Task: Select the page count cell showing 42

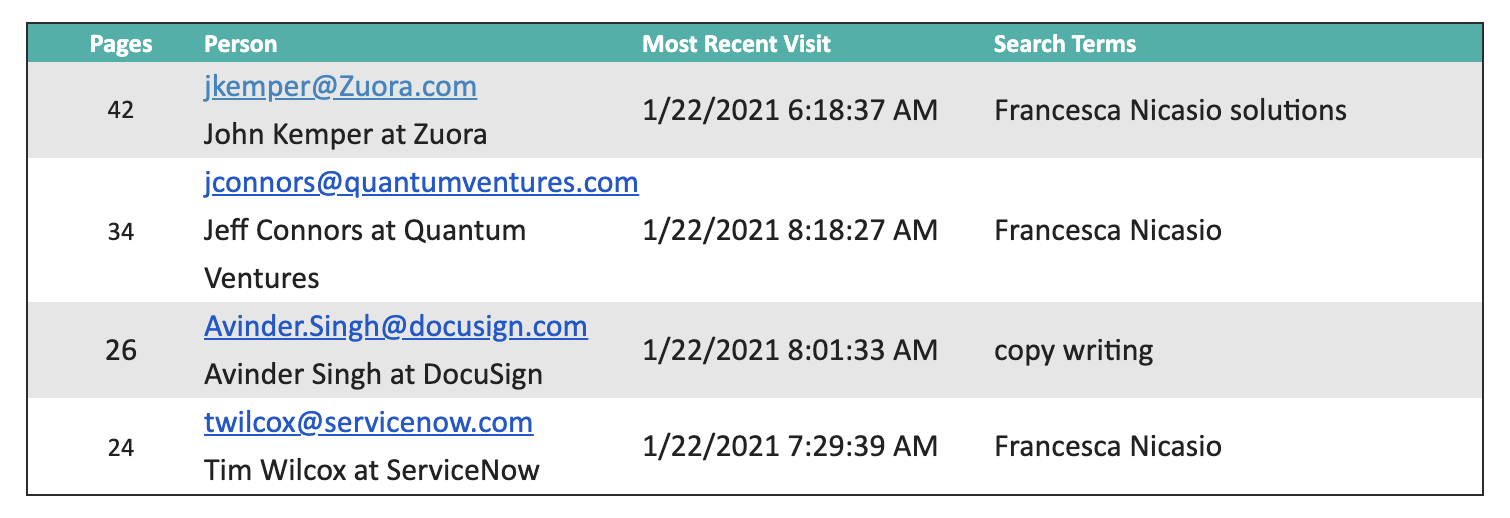Action: [121, 111]
